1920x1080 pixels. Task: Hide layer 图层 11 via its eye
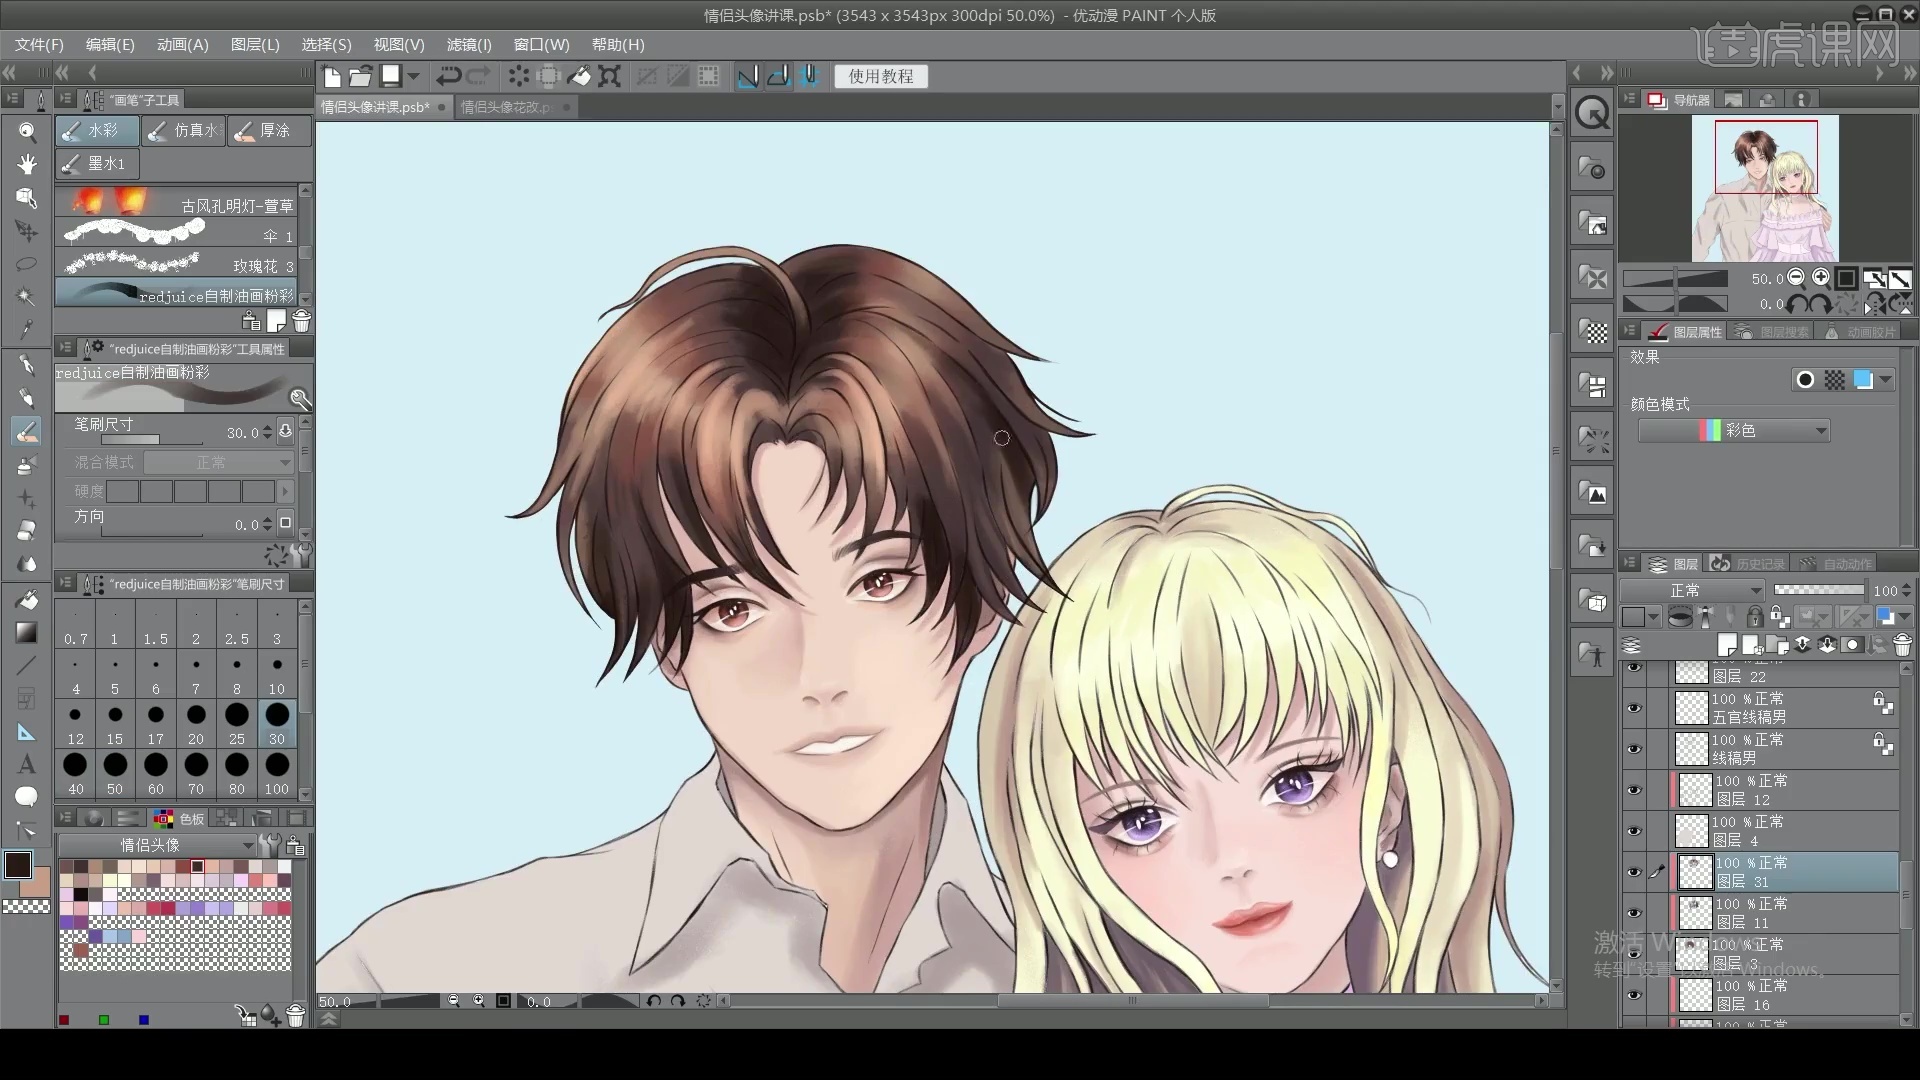tap(1634, 913)
